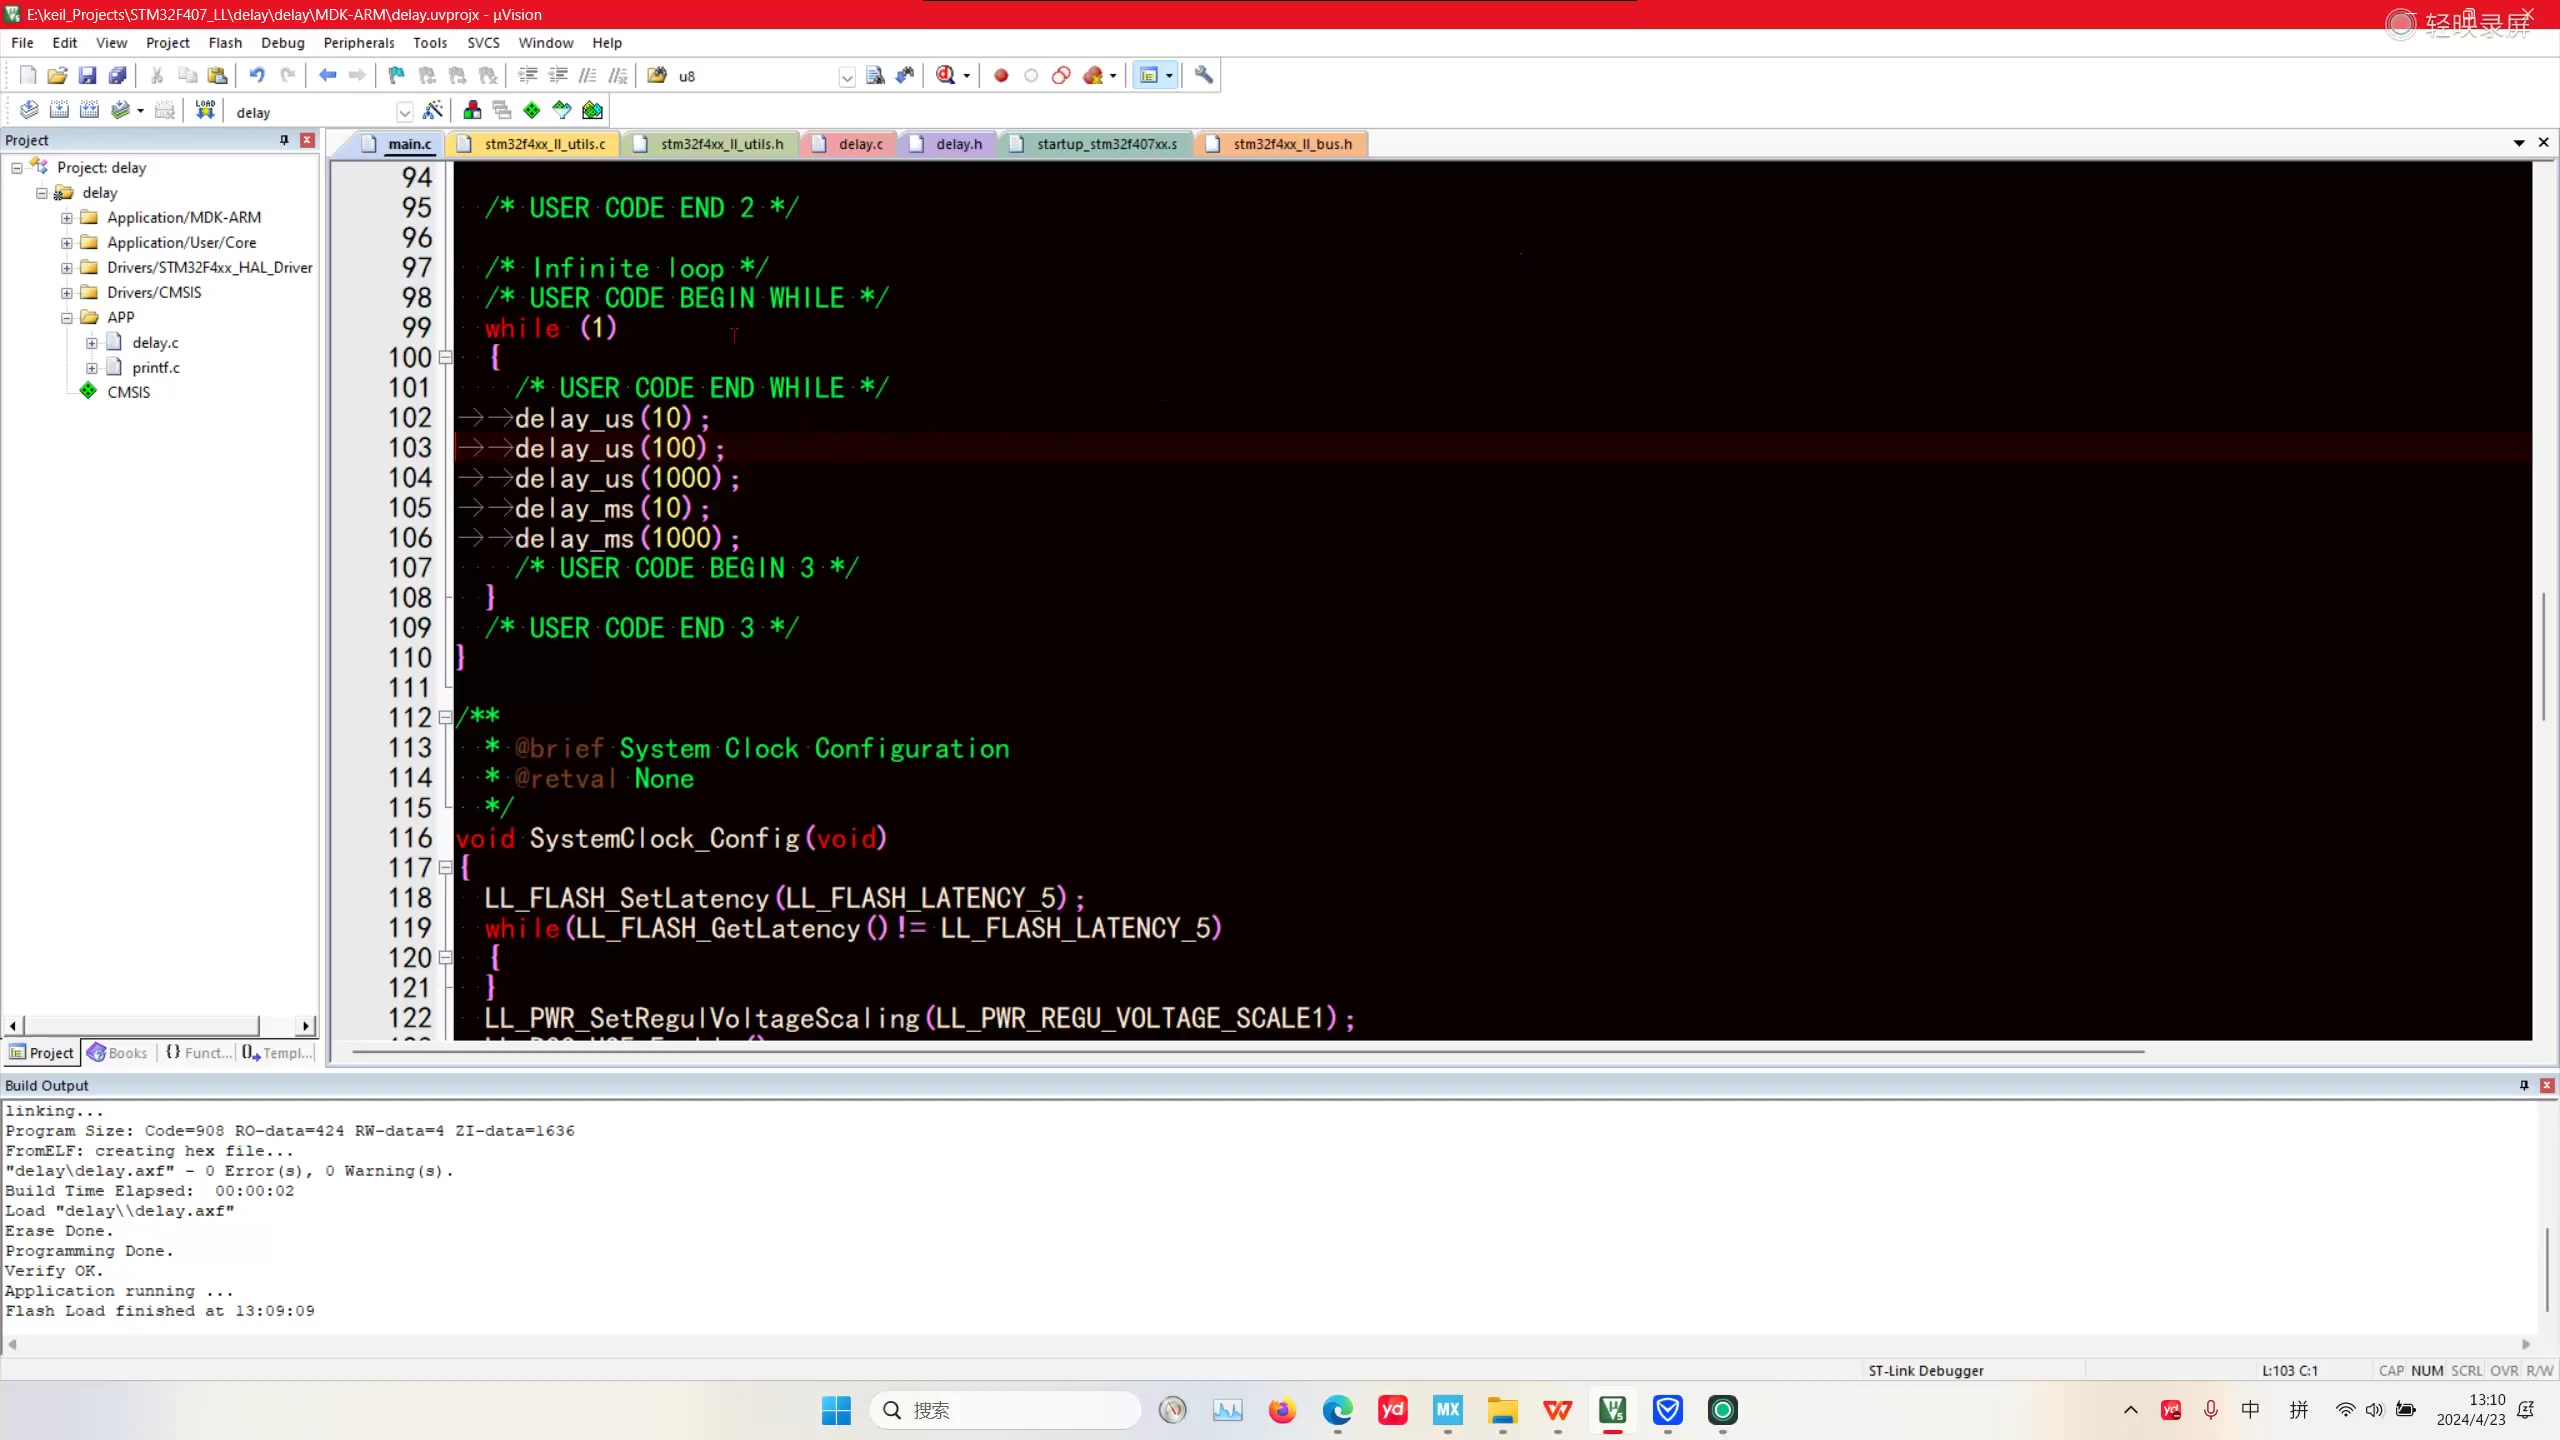This screenshot has width=2560, height=1440.
Task: Collapse the APP folder in project tree
Action: (x=67, y=318)
